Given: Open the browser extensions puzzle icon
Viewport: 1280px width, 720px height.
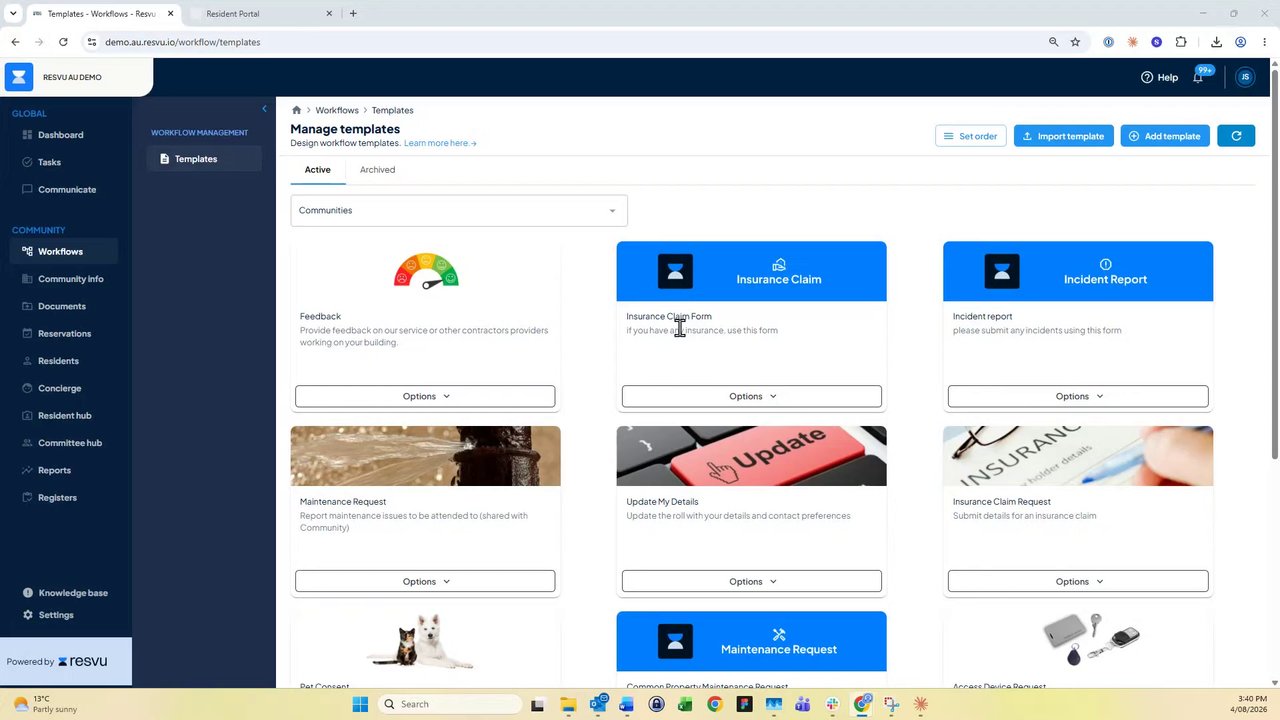Looking at the screenshot, I should coord(1181,42).
